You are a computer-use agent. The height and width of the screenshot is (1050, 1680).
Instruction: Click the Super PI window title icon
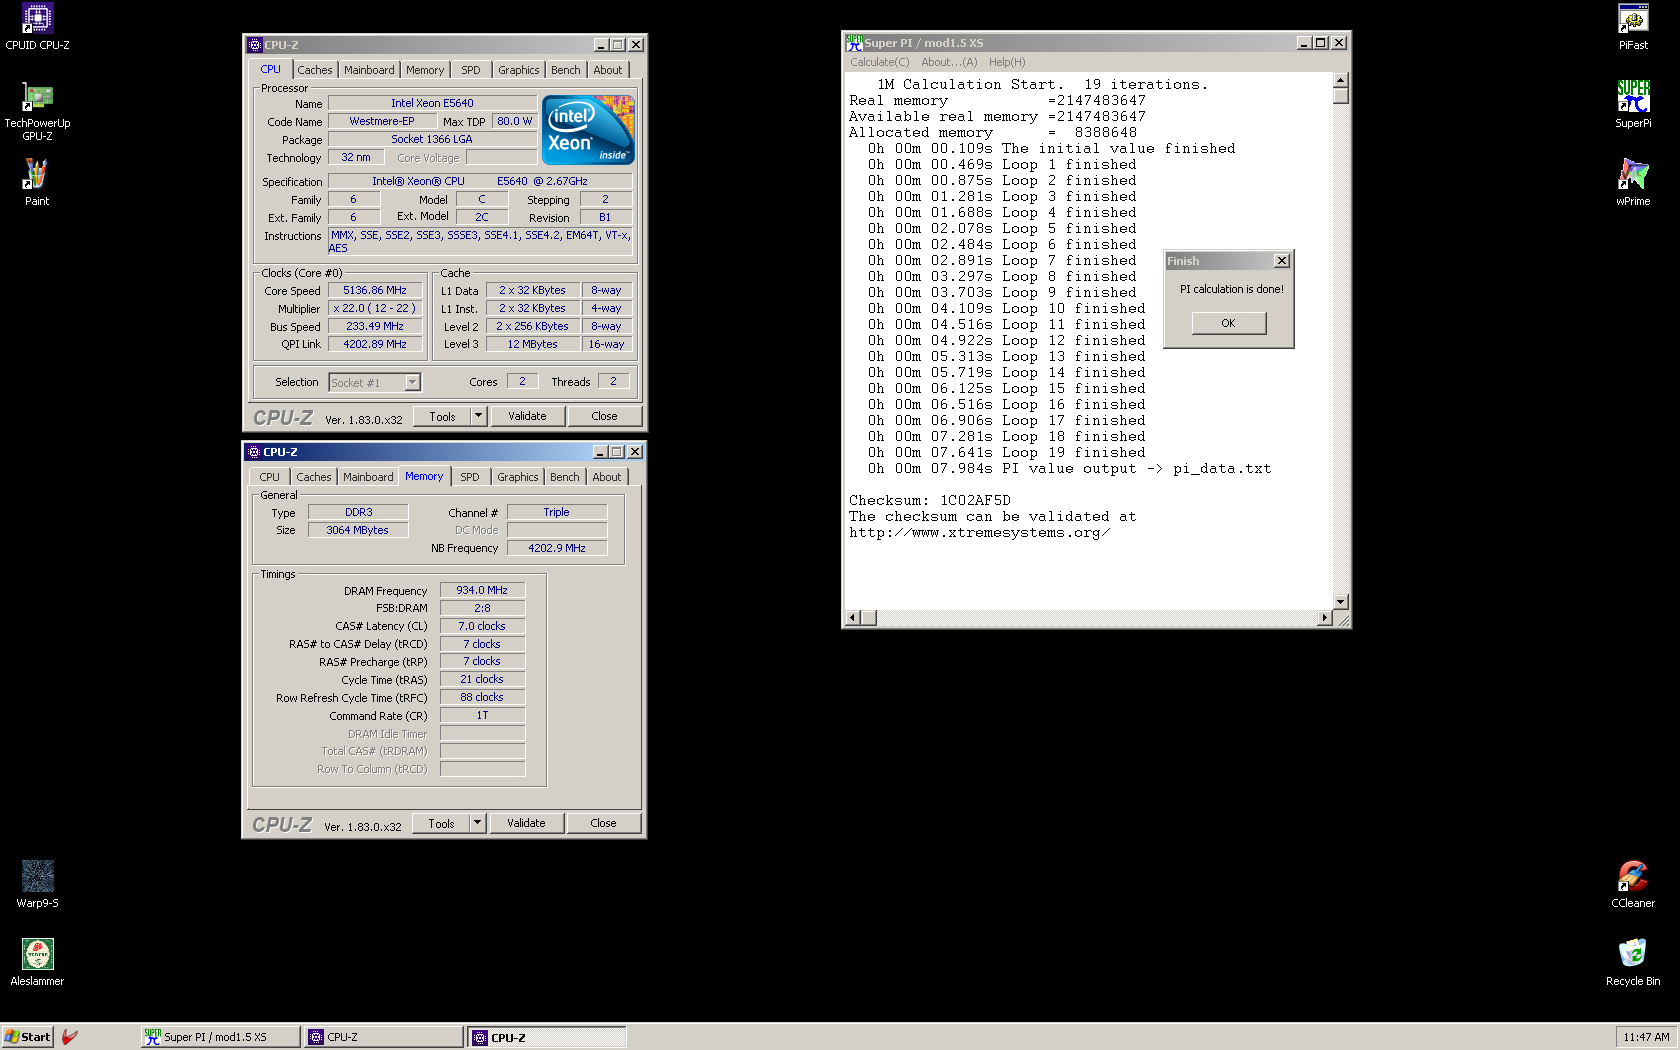pos(854,43)
